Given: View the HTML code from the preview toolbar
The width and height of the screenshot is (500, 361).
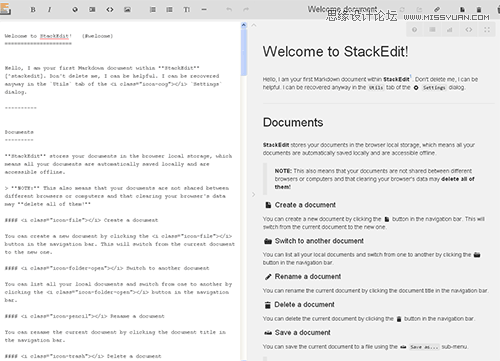Looking at the screenshot, I should (469, 30).
